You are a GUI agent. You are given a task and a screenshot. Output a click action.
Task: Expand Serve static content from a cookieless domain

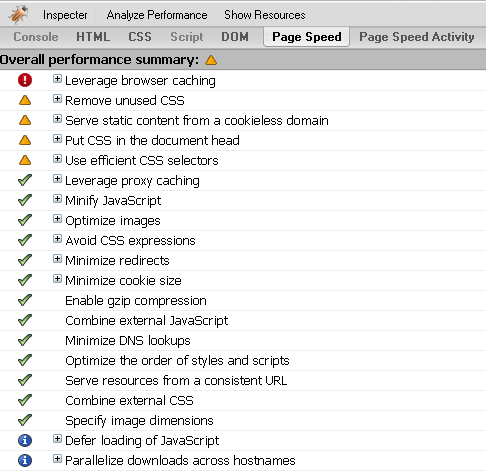point(57,119)
